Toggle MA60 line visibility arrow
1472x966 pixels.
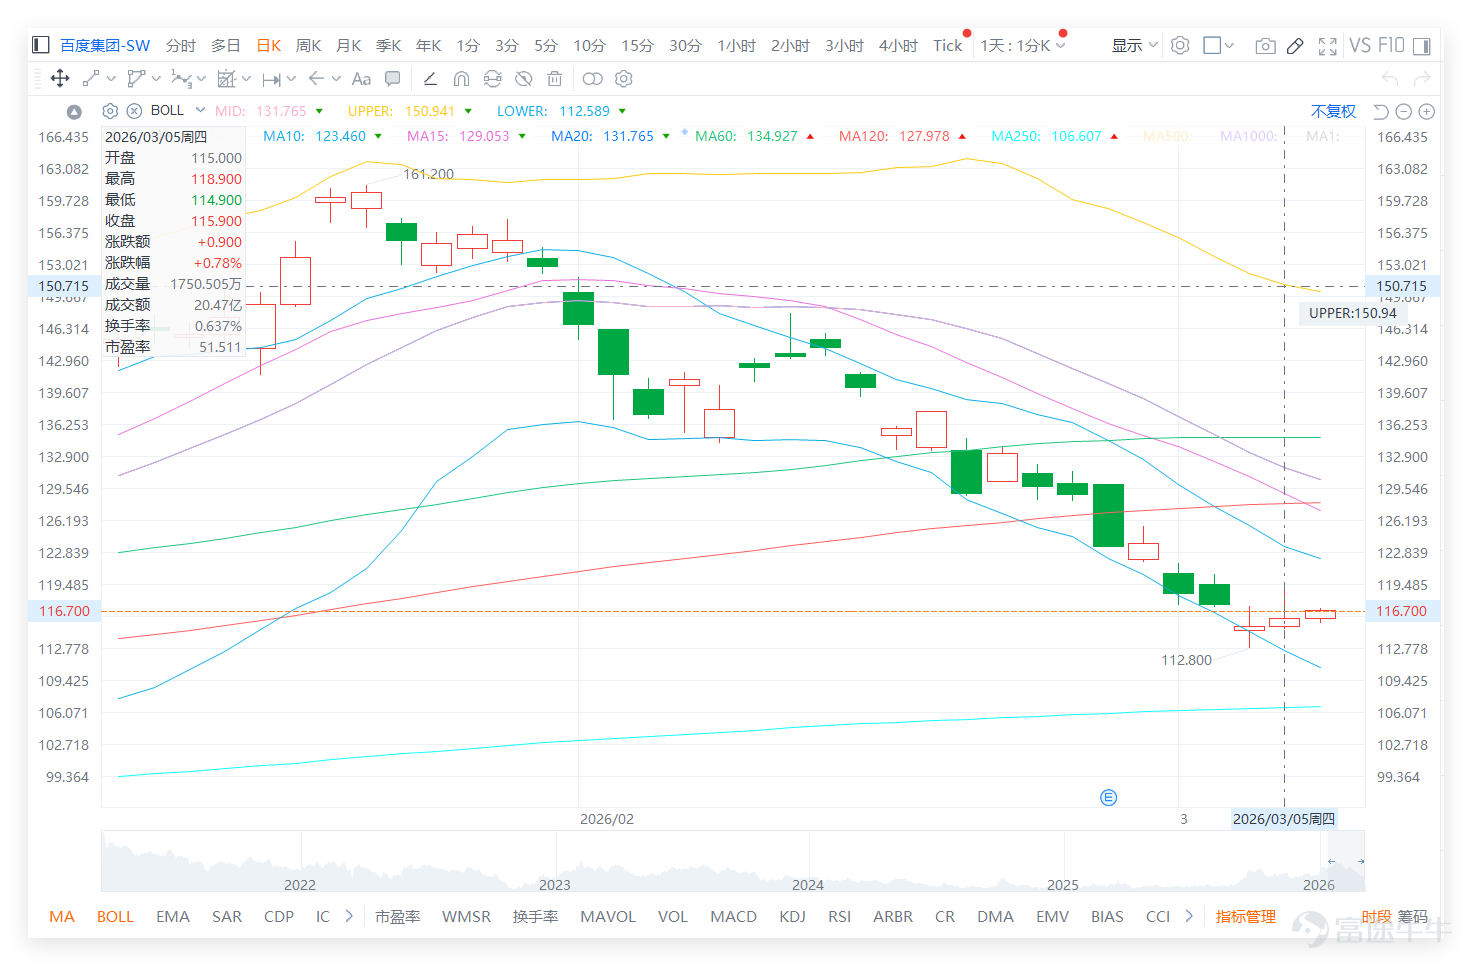pos(810,136)
